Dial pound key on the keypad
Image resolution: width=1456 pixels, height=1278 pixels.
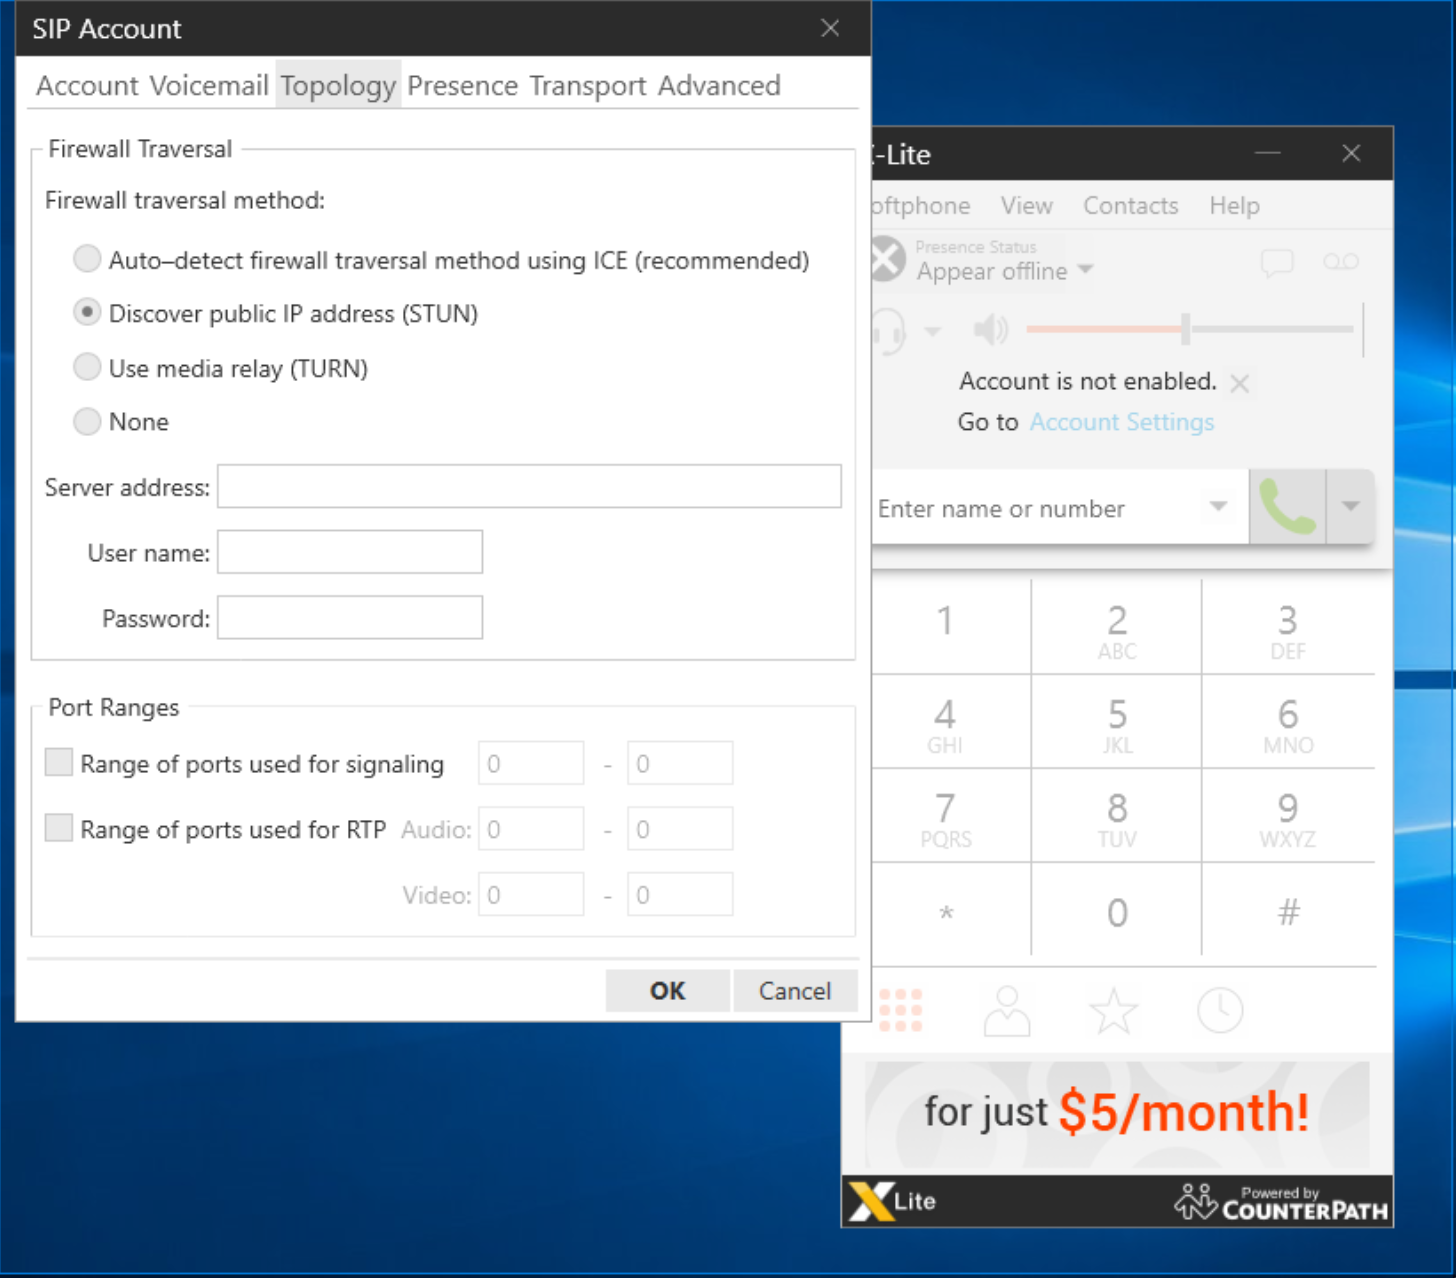click(1288, 910)
